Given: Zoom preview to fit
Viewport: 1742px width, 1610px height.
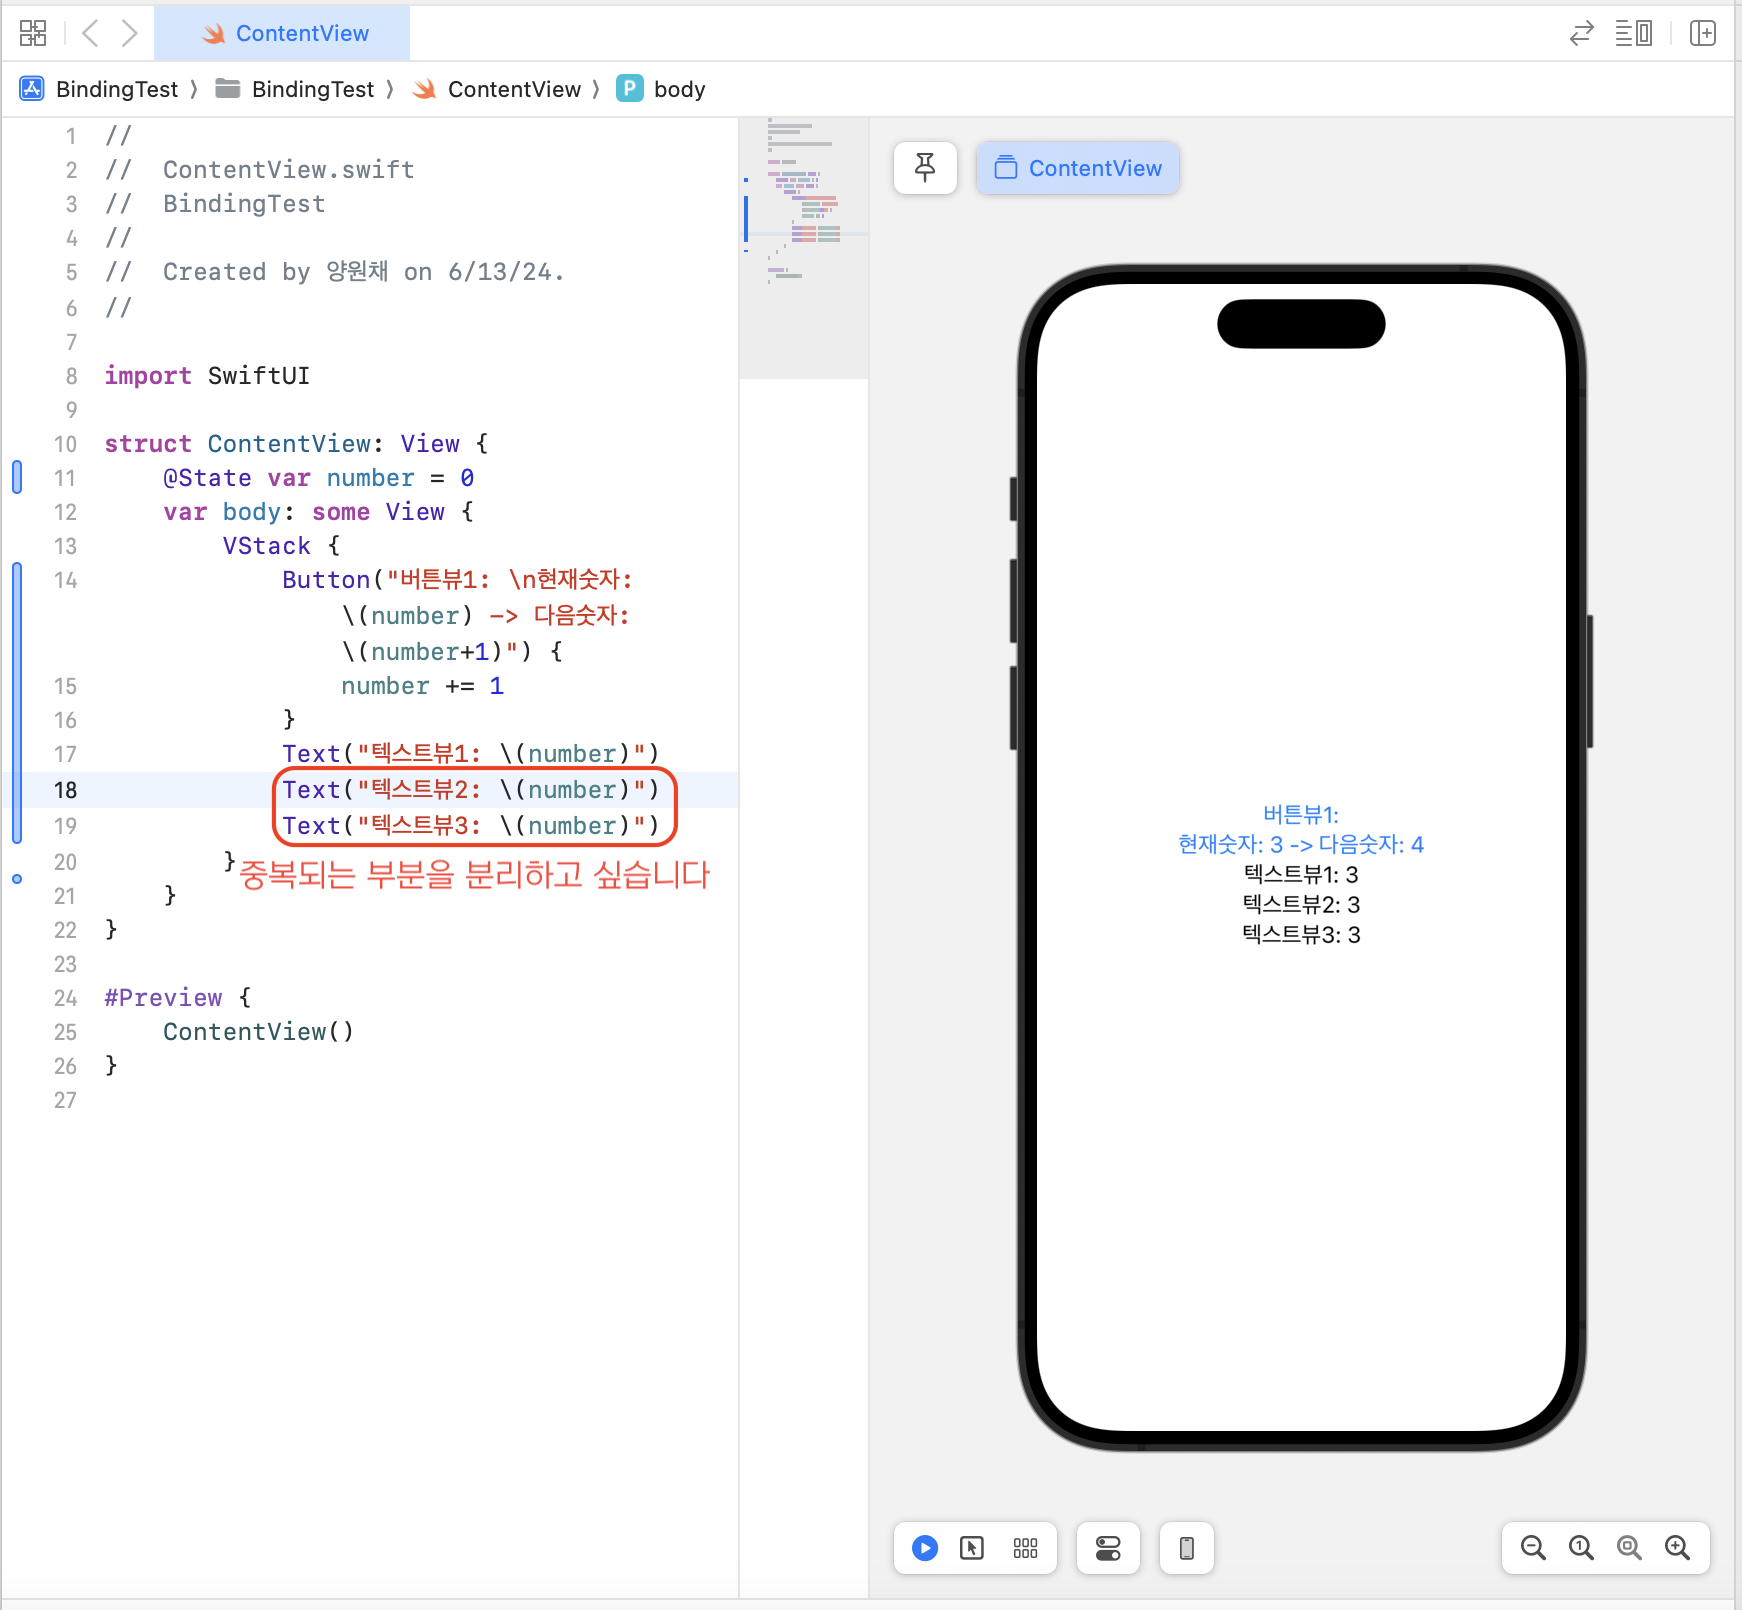Looking at the screenshot, I should click(x=1629, y=1548).
